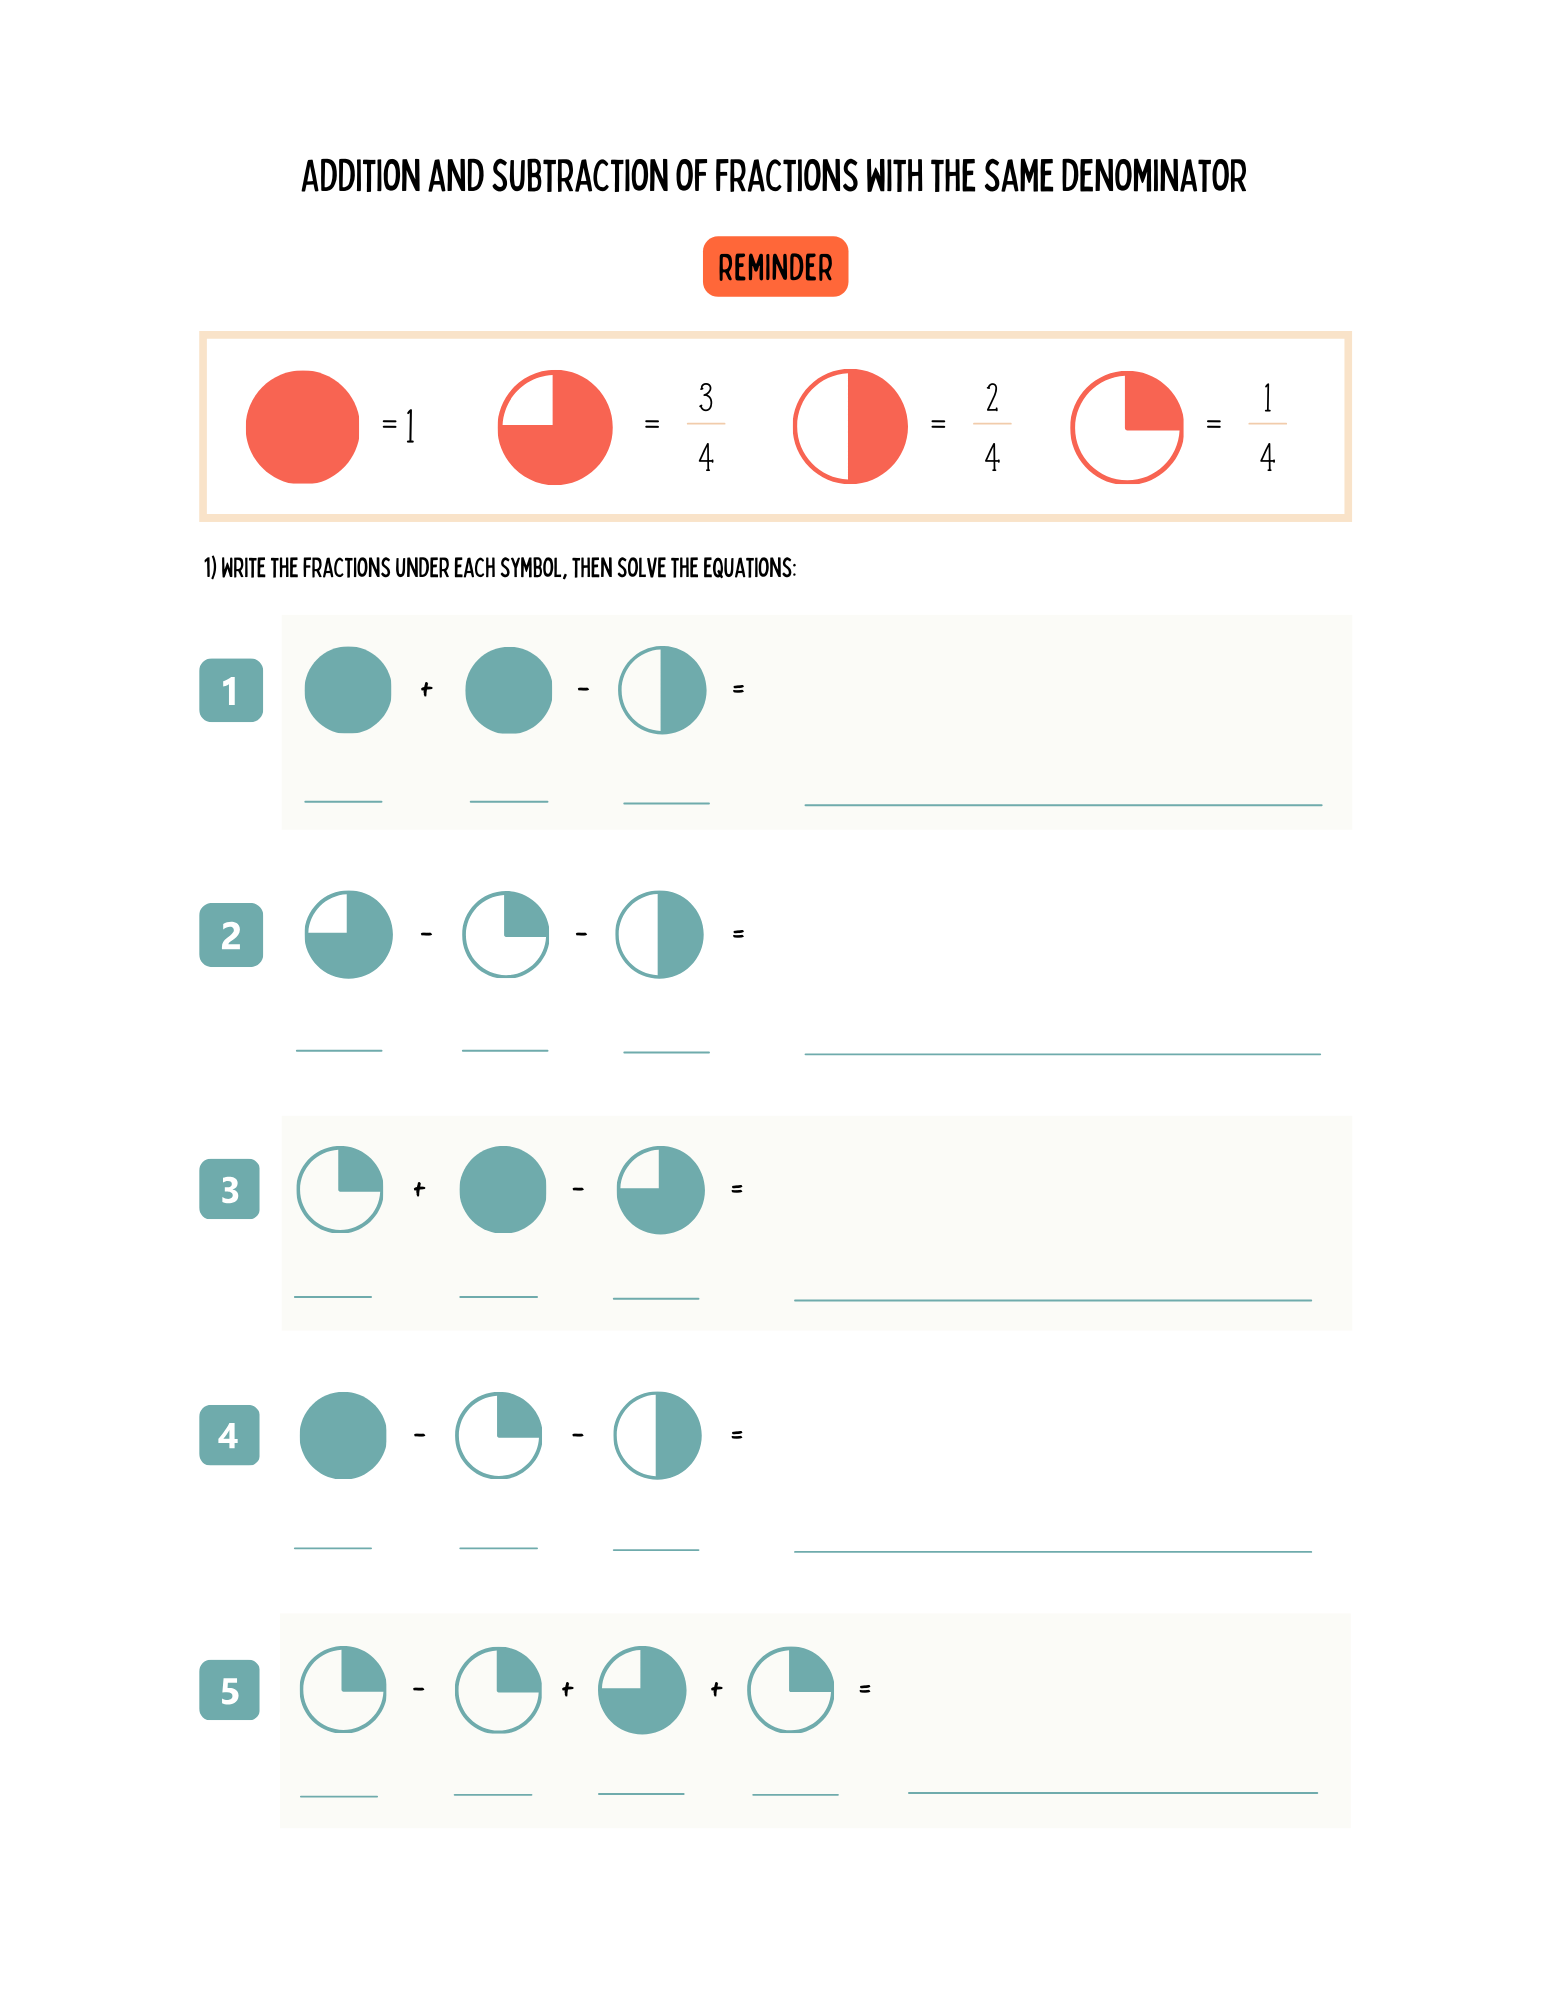Click the 3/4 fraction in the reminder box
Viewport: 1545px width, 2000px height.
tap(706, 426)
